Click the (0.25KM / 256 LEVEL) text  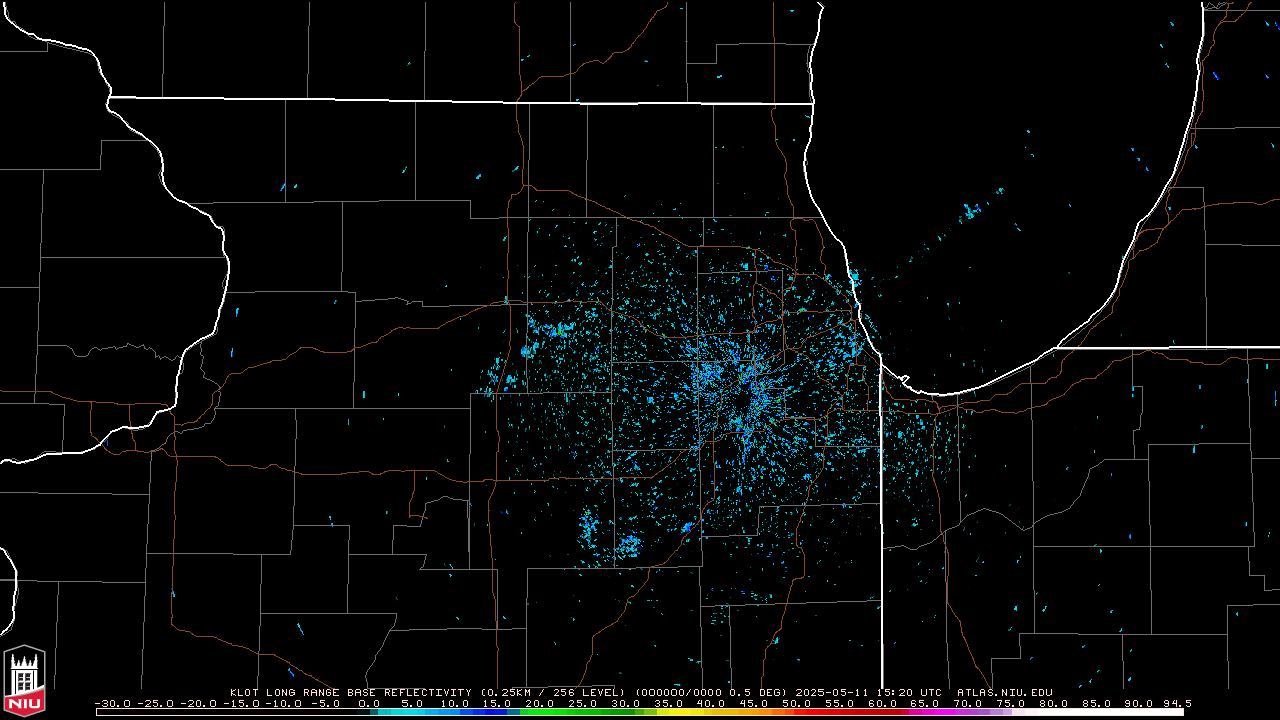tap(553, 692)
